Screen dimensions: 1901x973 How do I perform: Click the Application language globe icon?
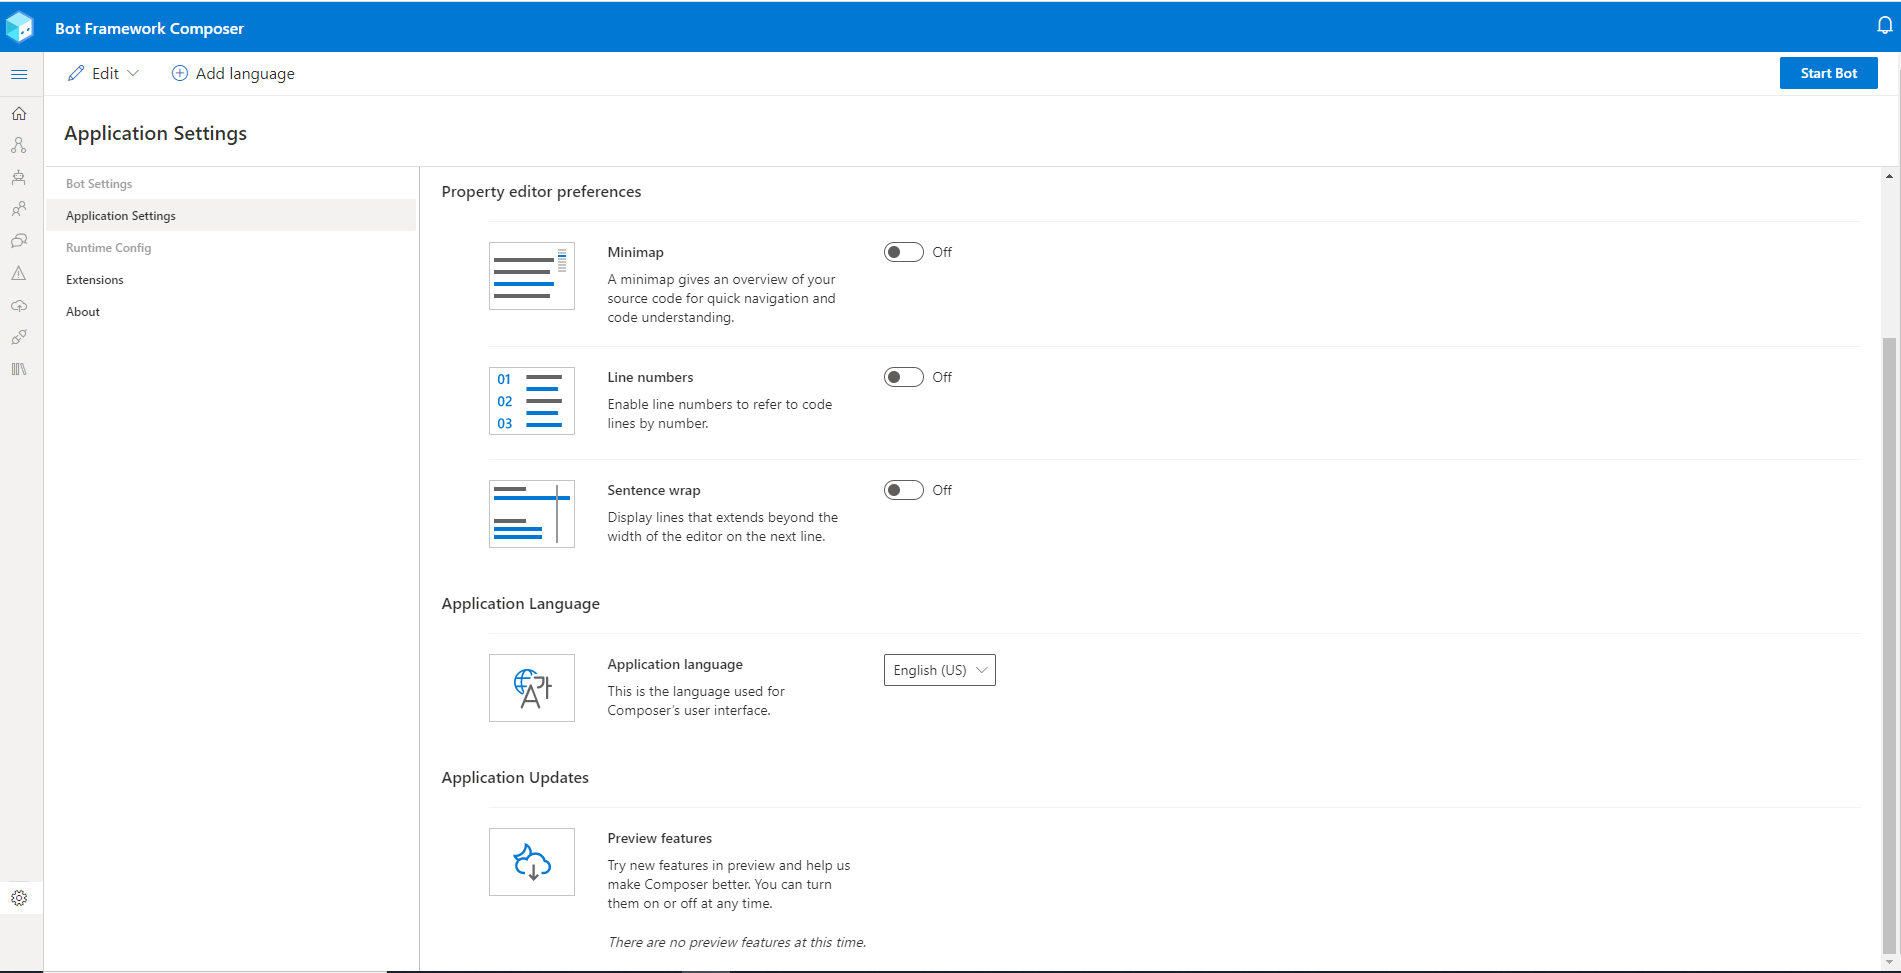[x=532, y=688]
